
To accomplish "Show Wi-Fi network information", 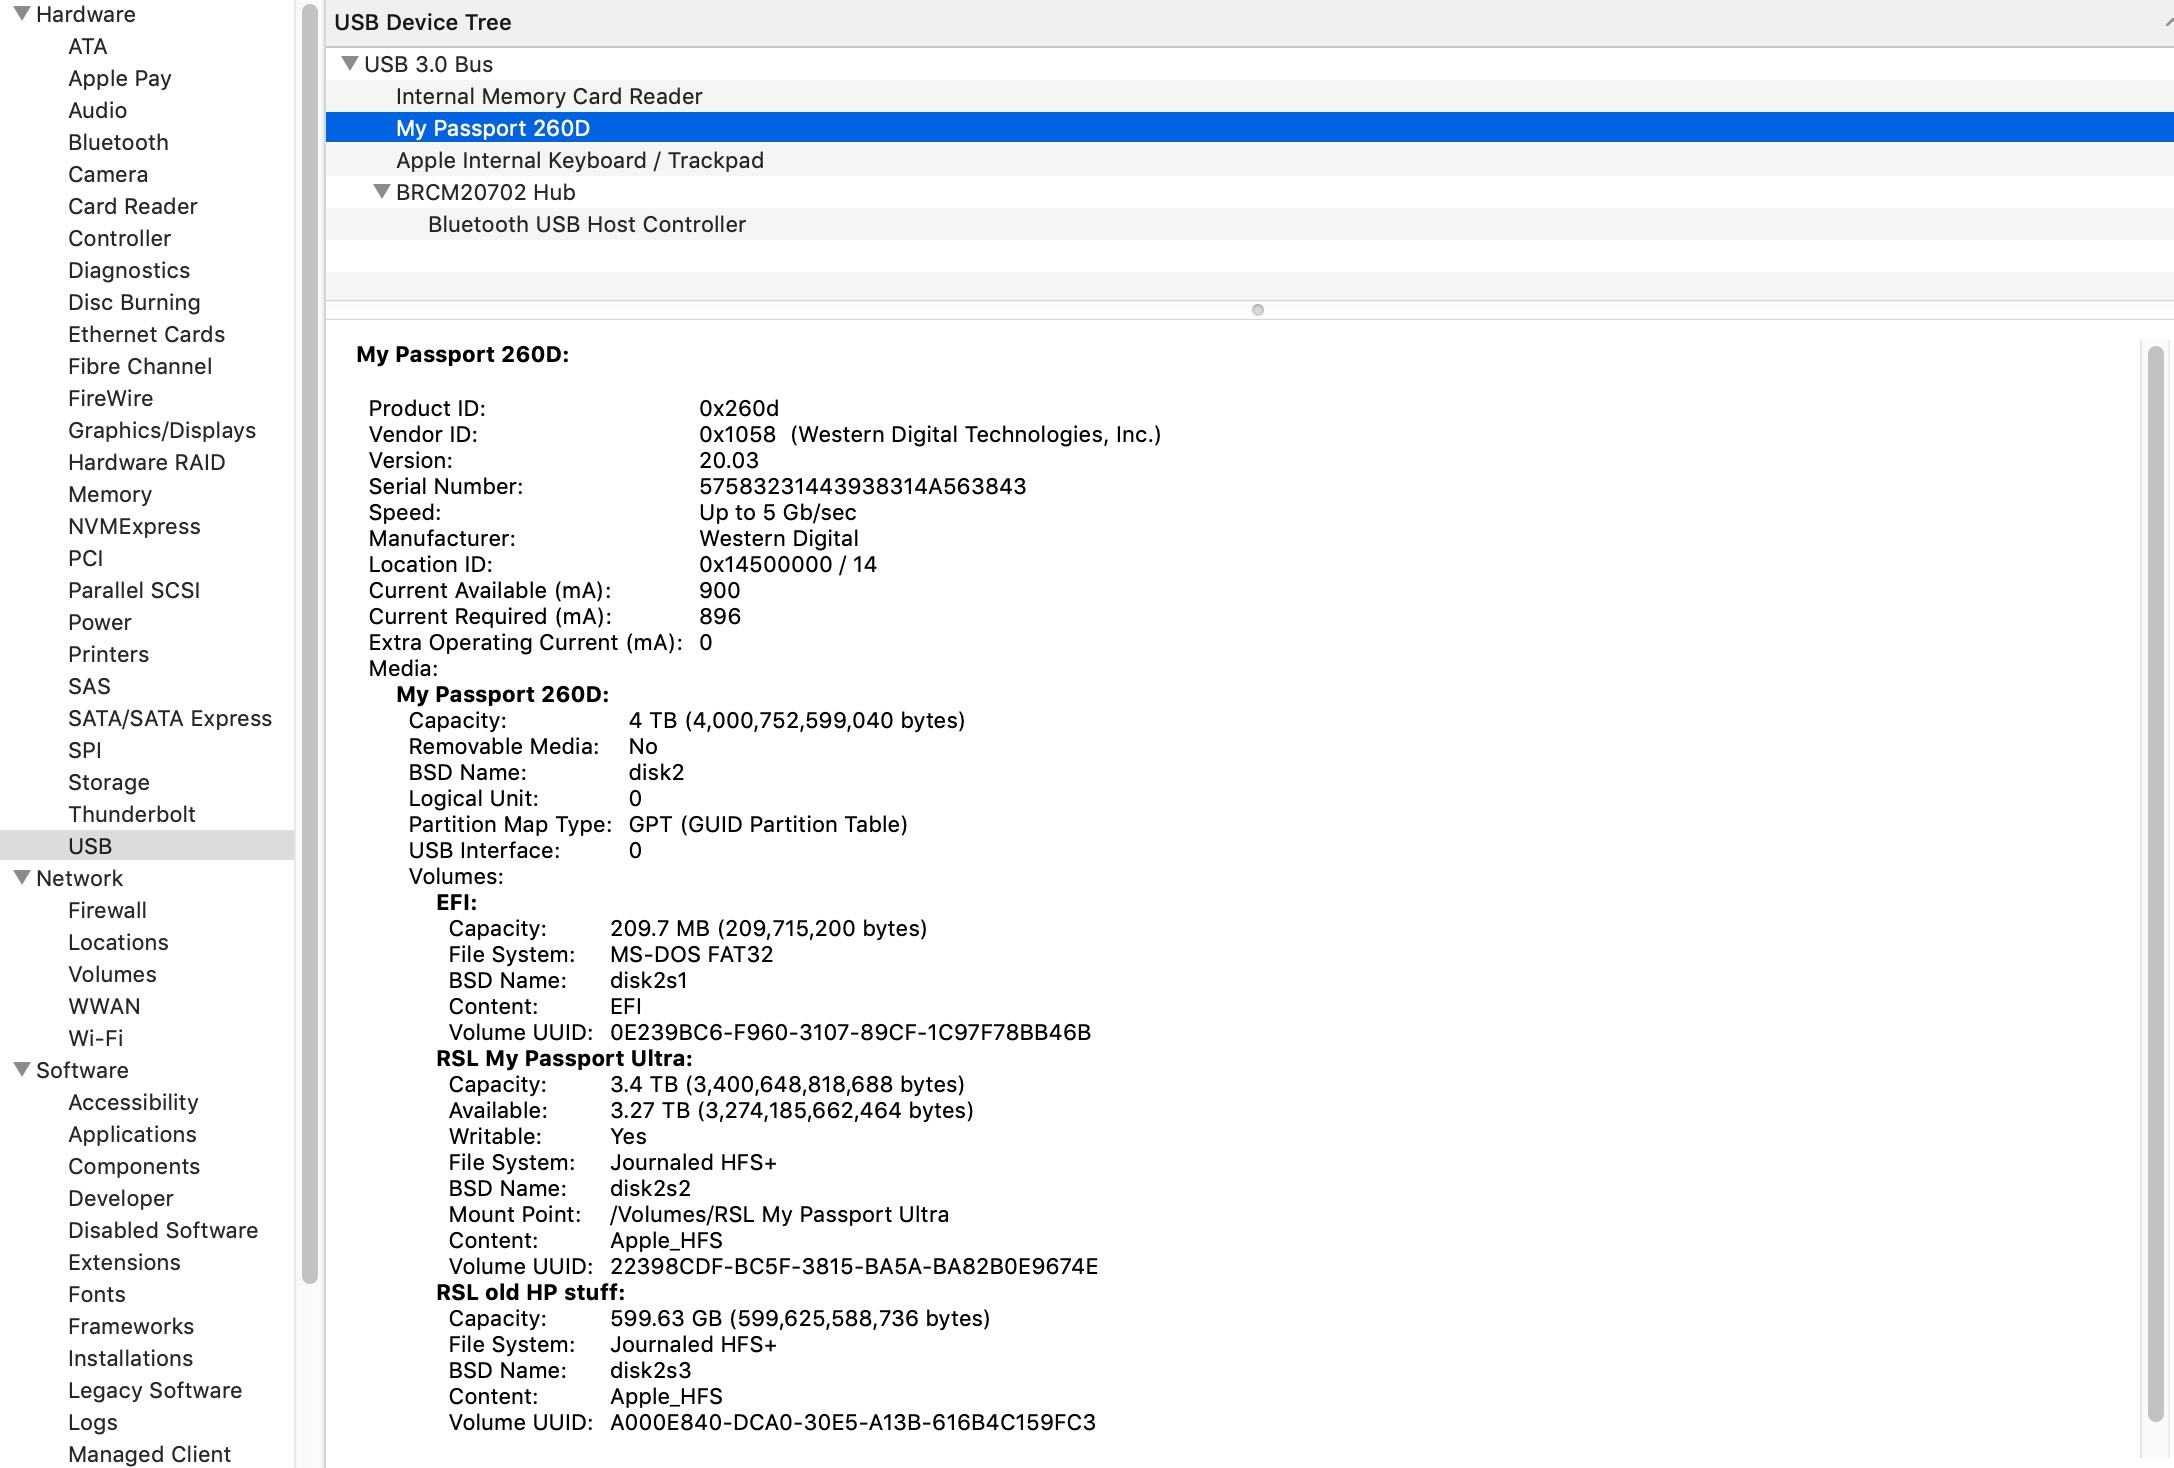I will [x=96, y=1038].
